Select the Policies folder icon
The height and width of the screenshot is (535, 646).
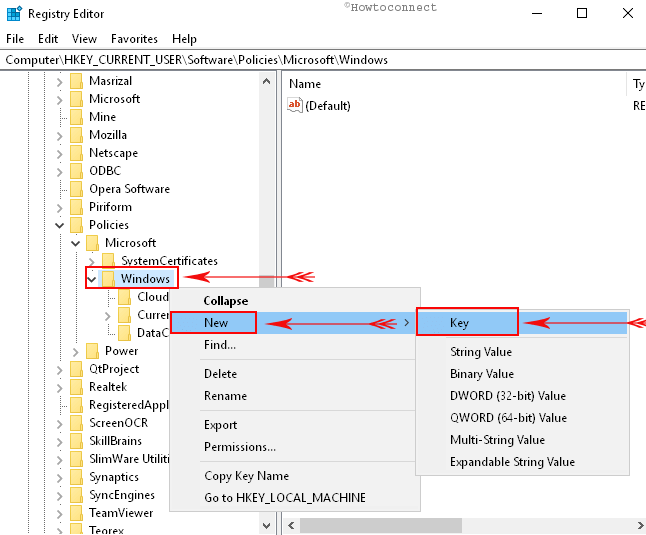pyautogui.click(x=77, y=225)
